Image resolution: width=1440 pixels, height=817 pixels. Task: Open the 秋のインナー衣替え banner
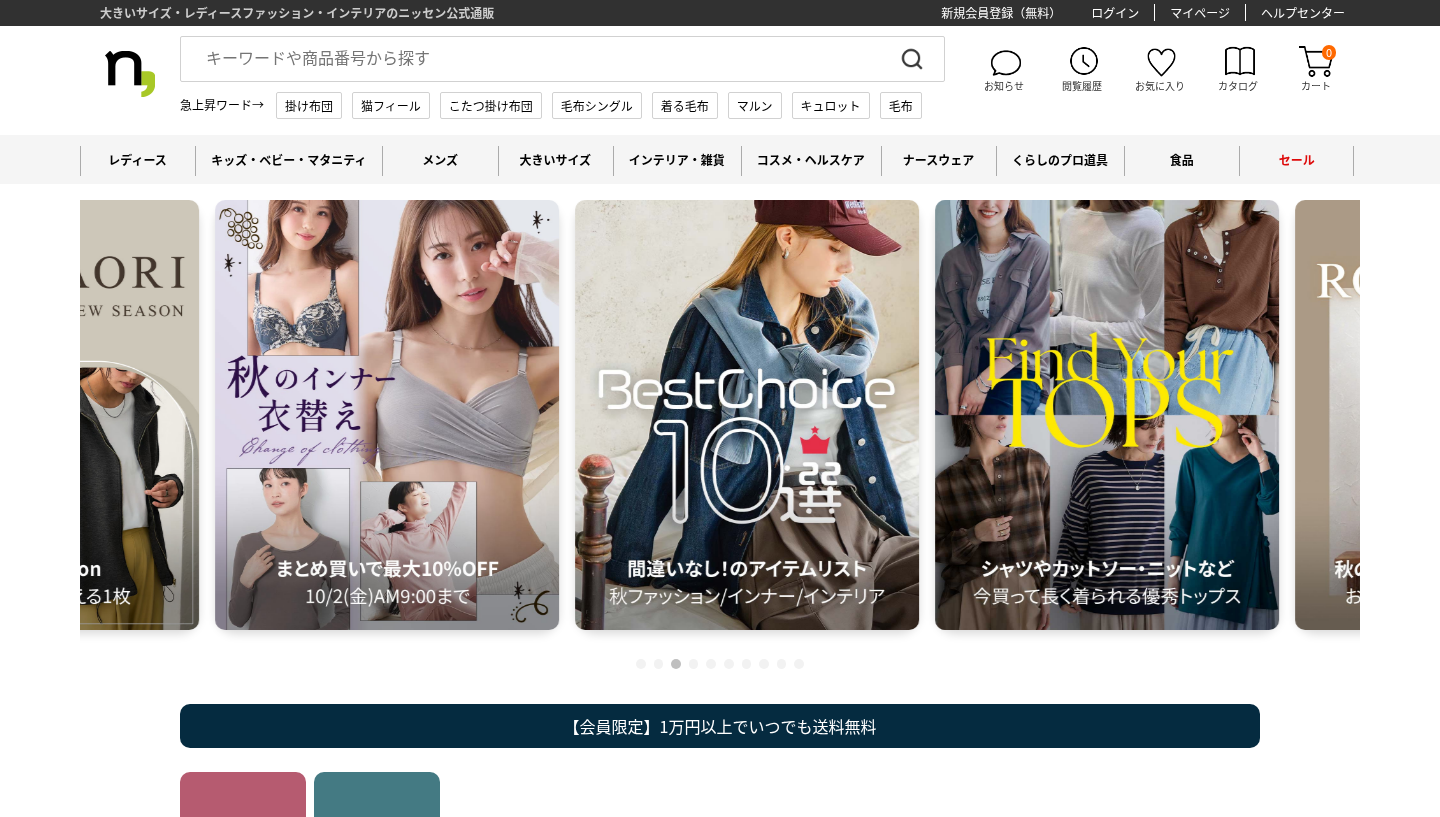[387, 415]
